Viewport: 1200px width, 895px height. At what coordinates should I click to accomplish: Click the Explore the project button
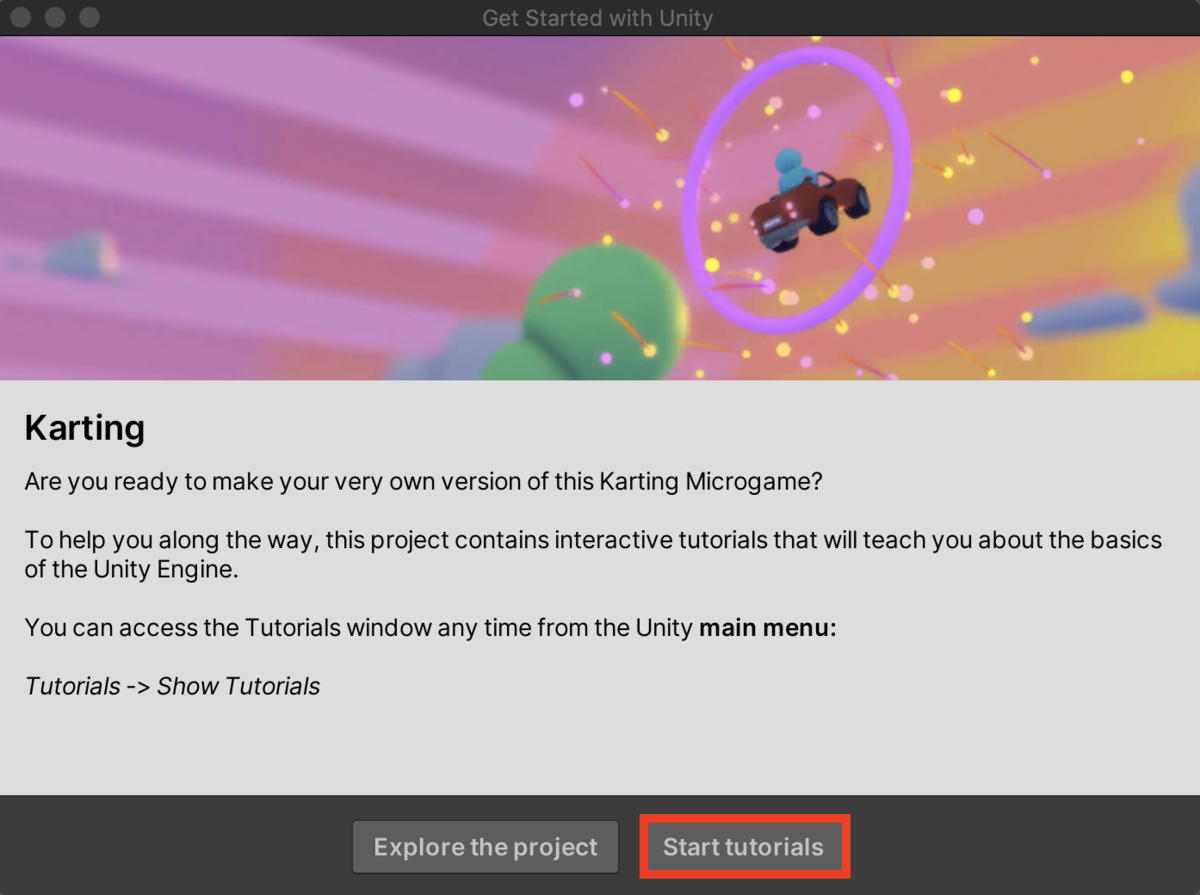tap(485, 847)
